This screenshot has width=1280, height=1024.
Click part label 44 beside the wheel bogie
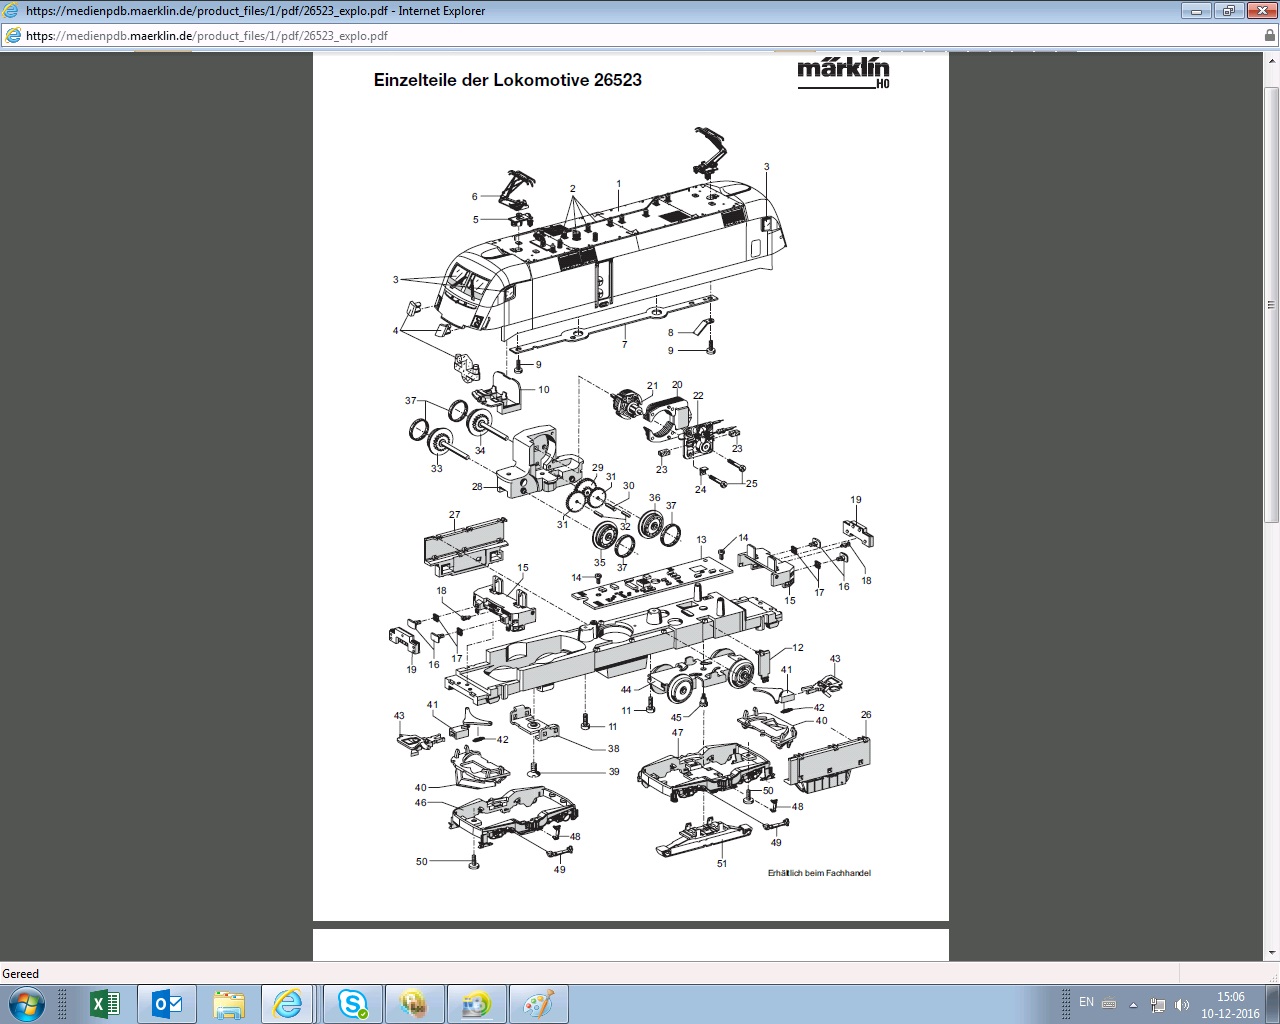(626, 690)
